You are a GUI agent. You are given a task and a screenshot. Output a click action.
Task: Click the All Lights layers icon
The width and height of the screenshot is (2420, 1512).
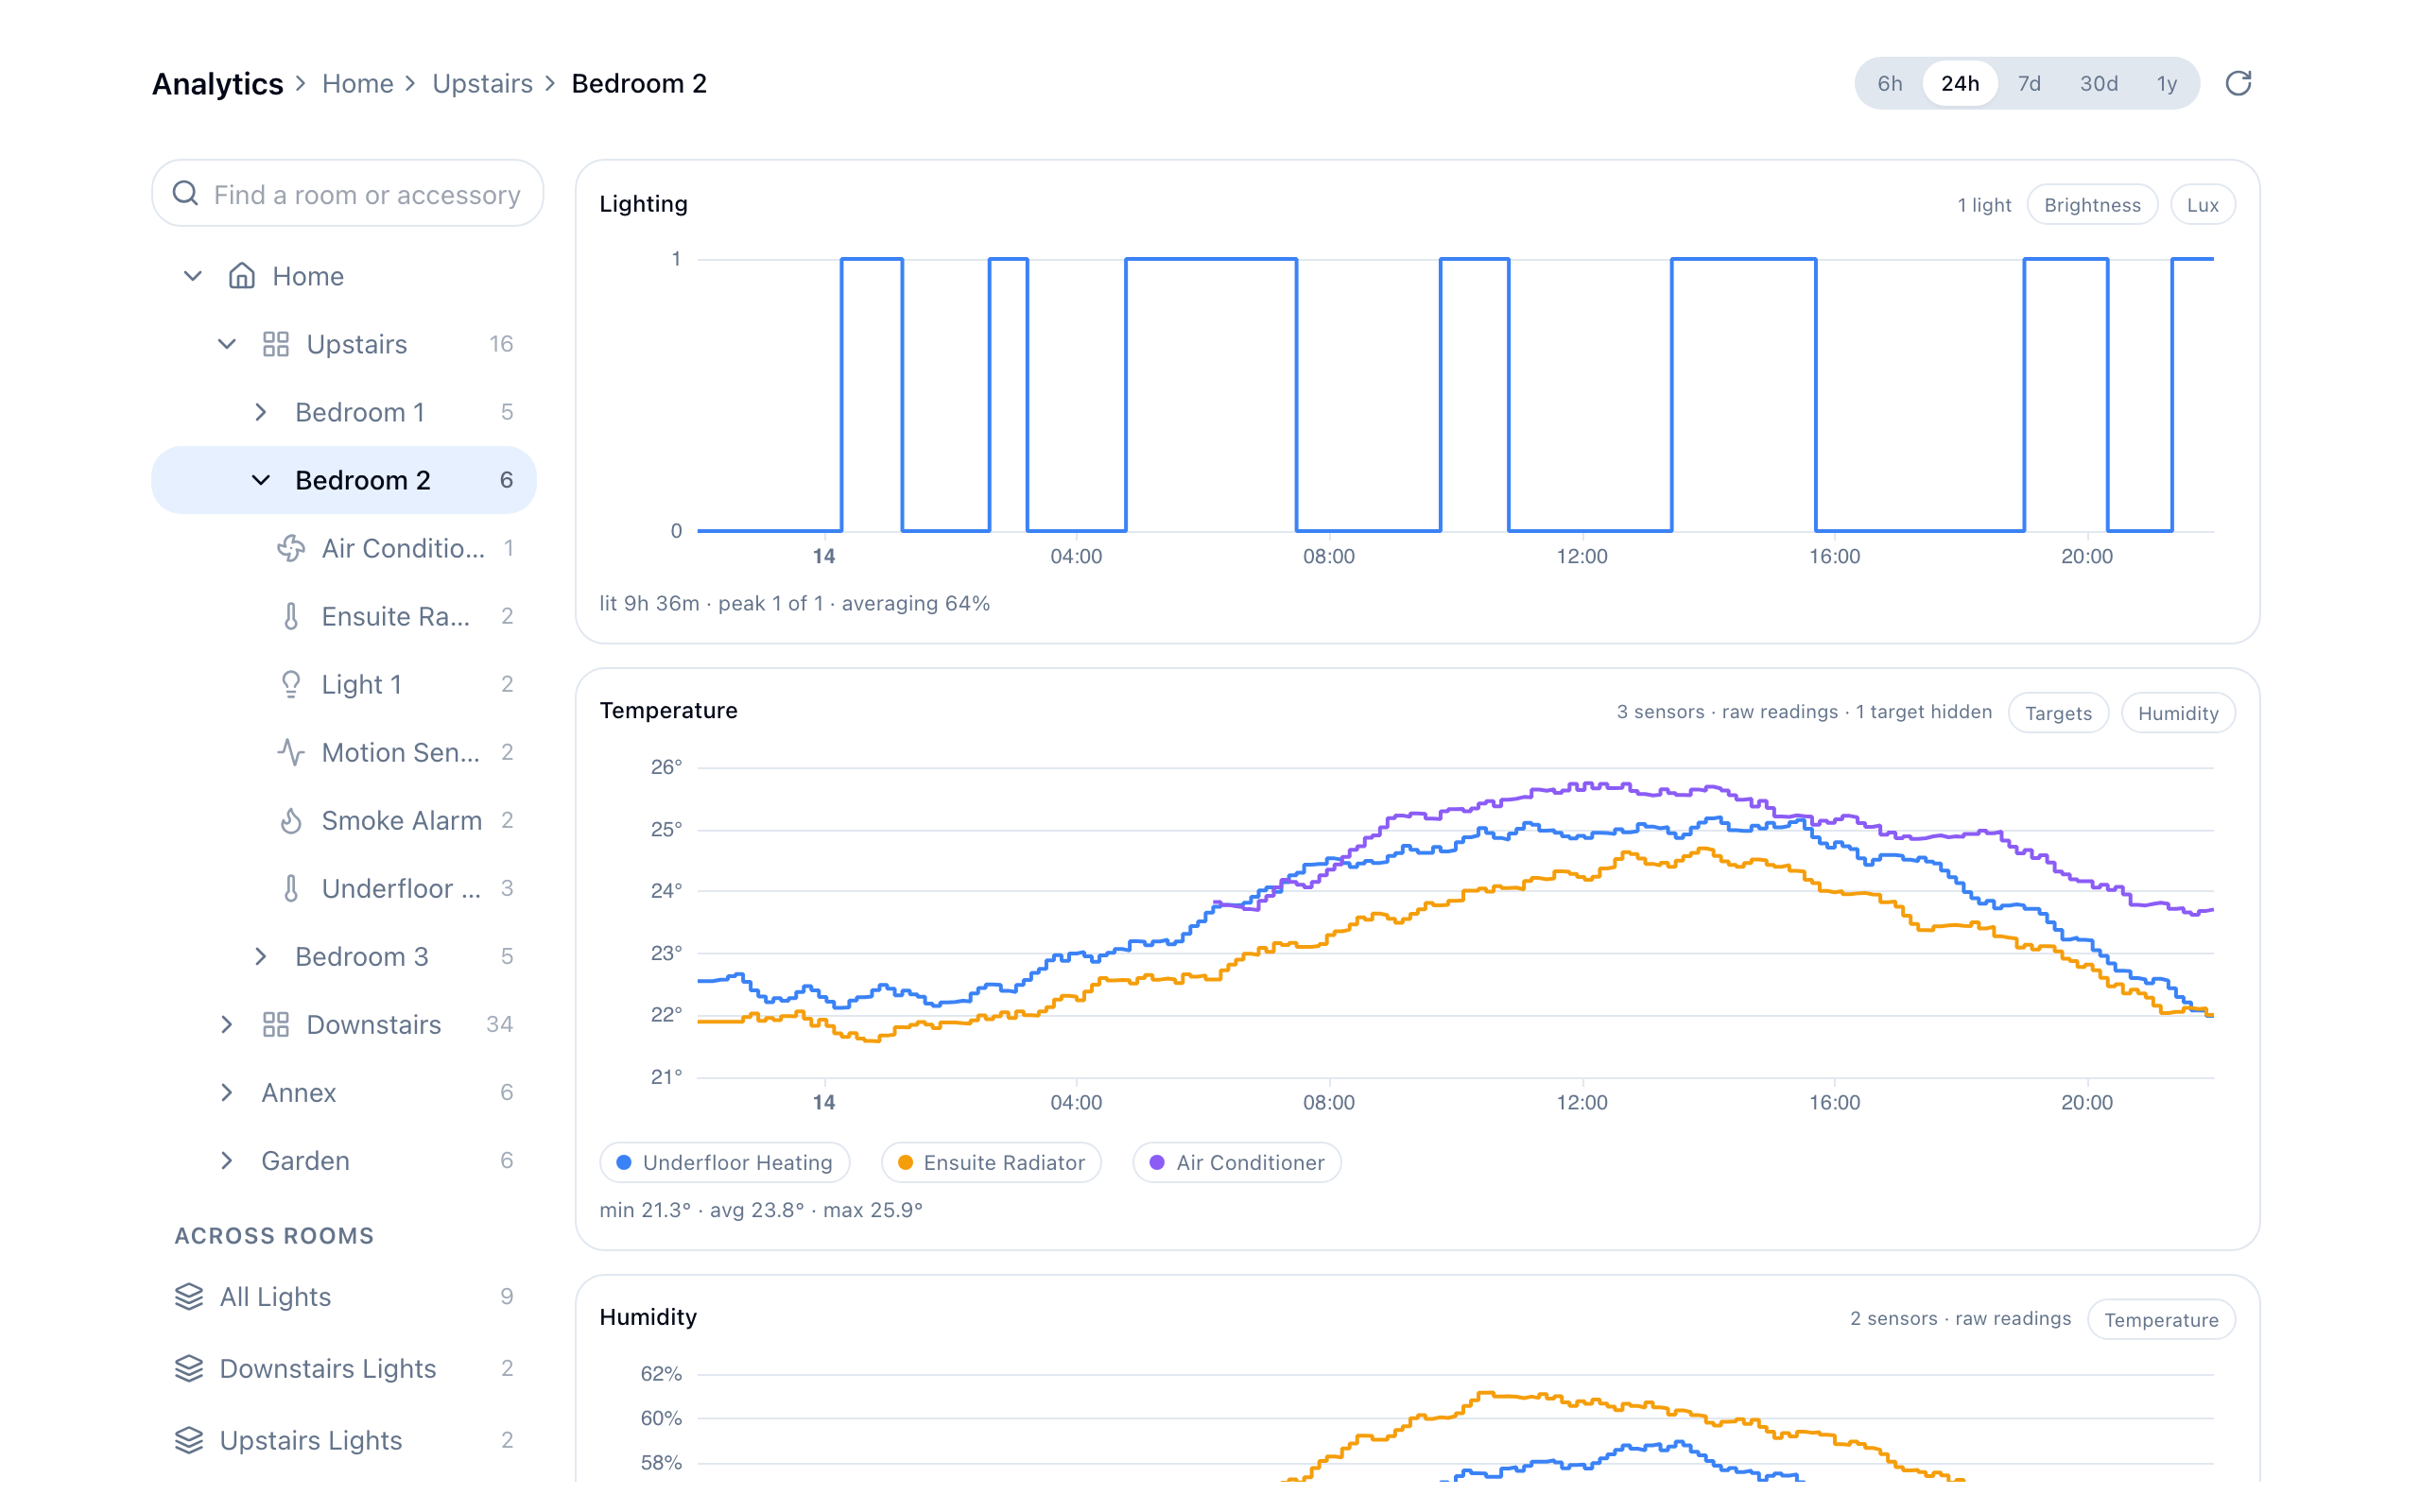(x=189, y=1296)
